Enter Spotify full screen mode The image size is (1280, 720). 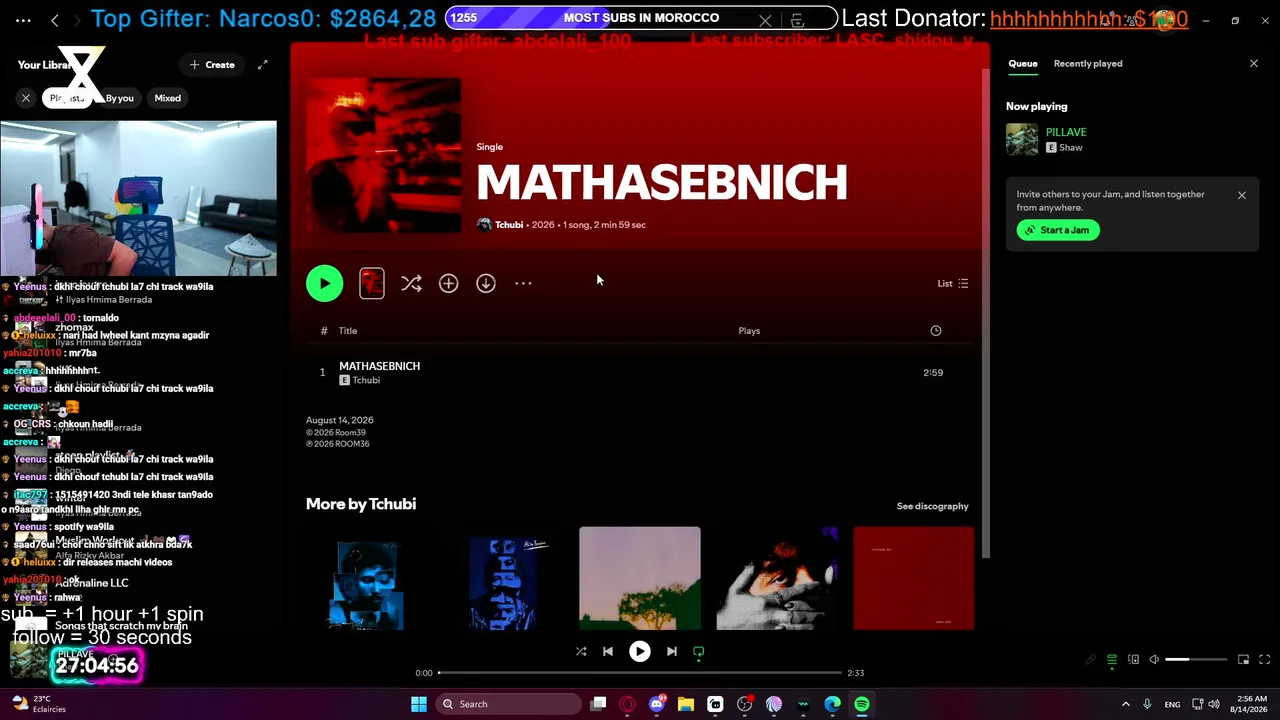tap(1265, 660)
